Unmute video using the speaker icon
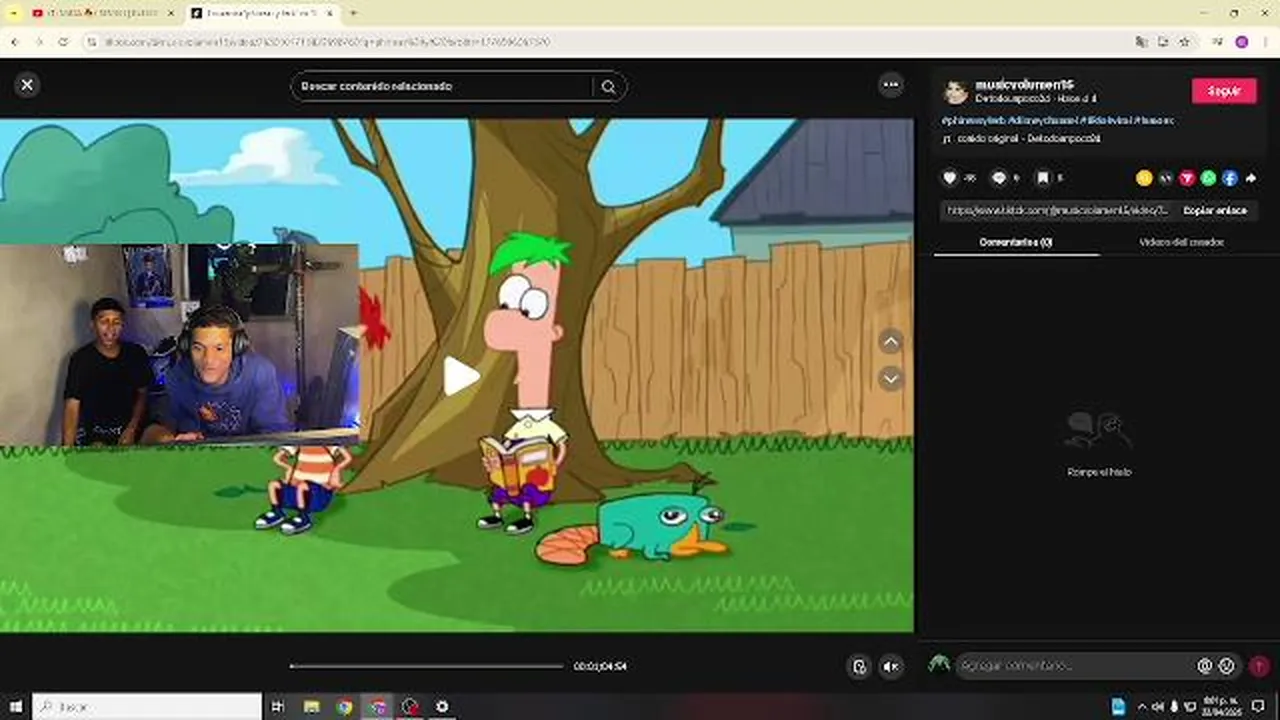Screen dimensions: 1280x720 pyautogui.click(x=891, y=667)
